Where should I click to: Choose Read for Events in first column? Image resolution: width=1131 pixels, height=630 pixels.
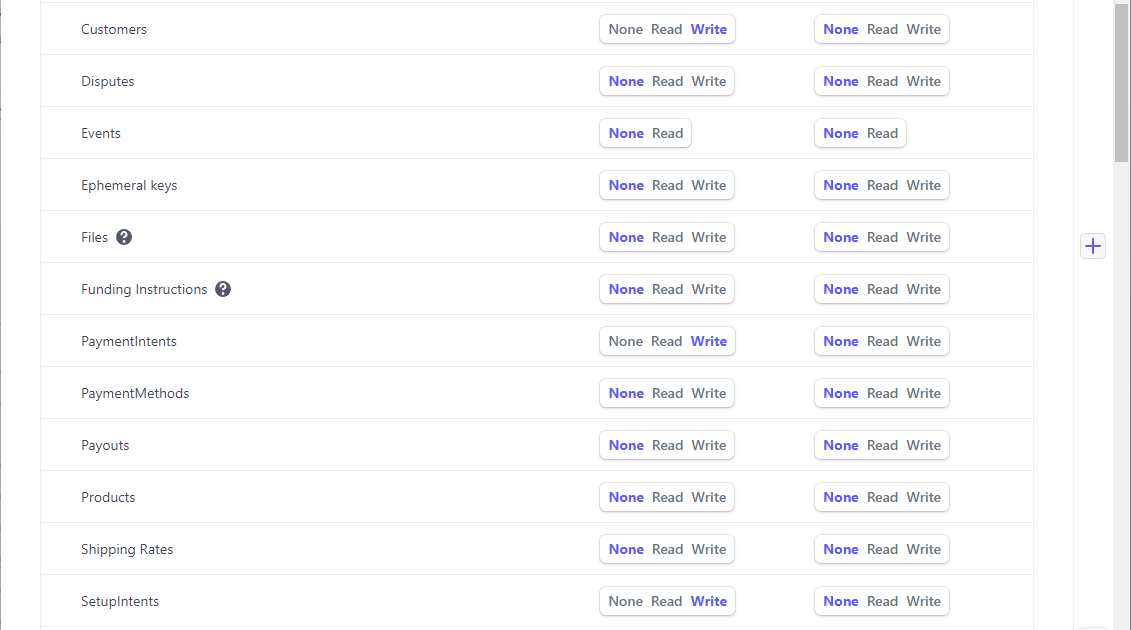(667, 133)
